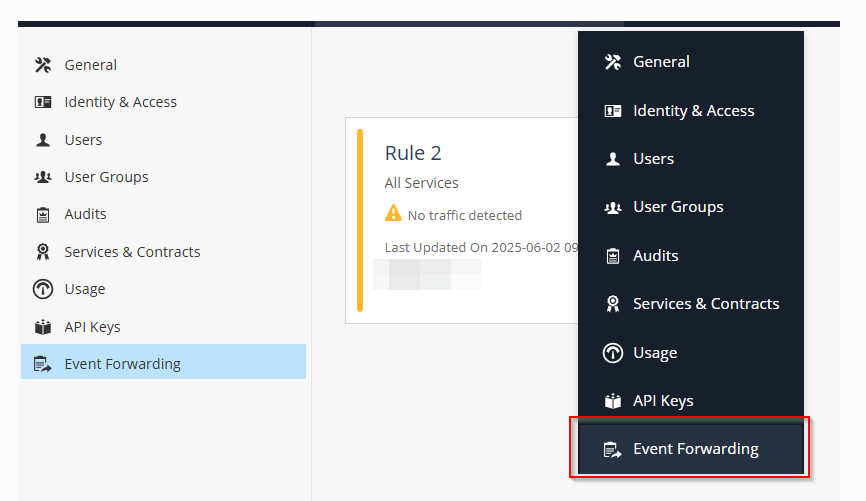Select the highlighted Event Forwarding item in the light sidebar
This screenshot has height=501, width=866.
tap(122, 364)
